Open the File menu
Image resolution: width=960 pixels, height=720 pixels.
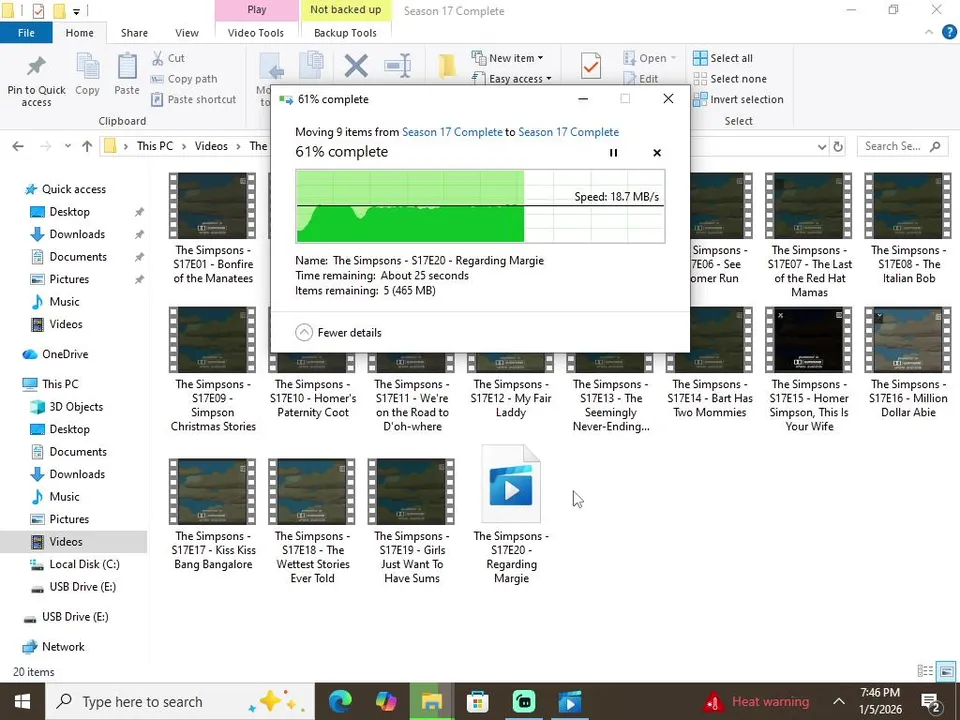tap(26, 33)
